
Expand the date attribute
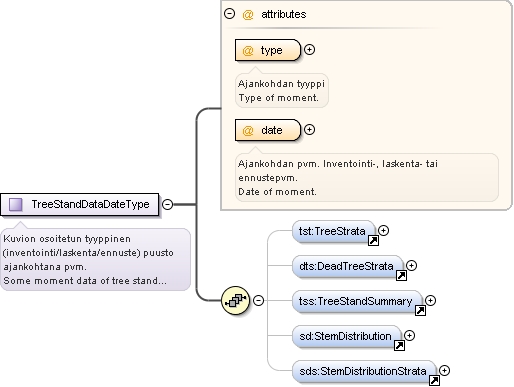tap(309, 130)
